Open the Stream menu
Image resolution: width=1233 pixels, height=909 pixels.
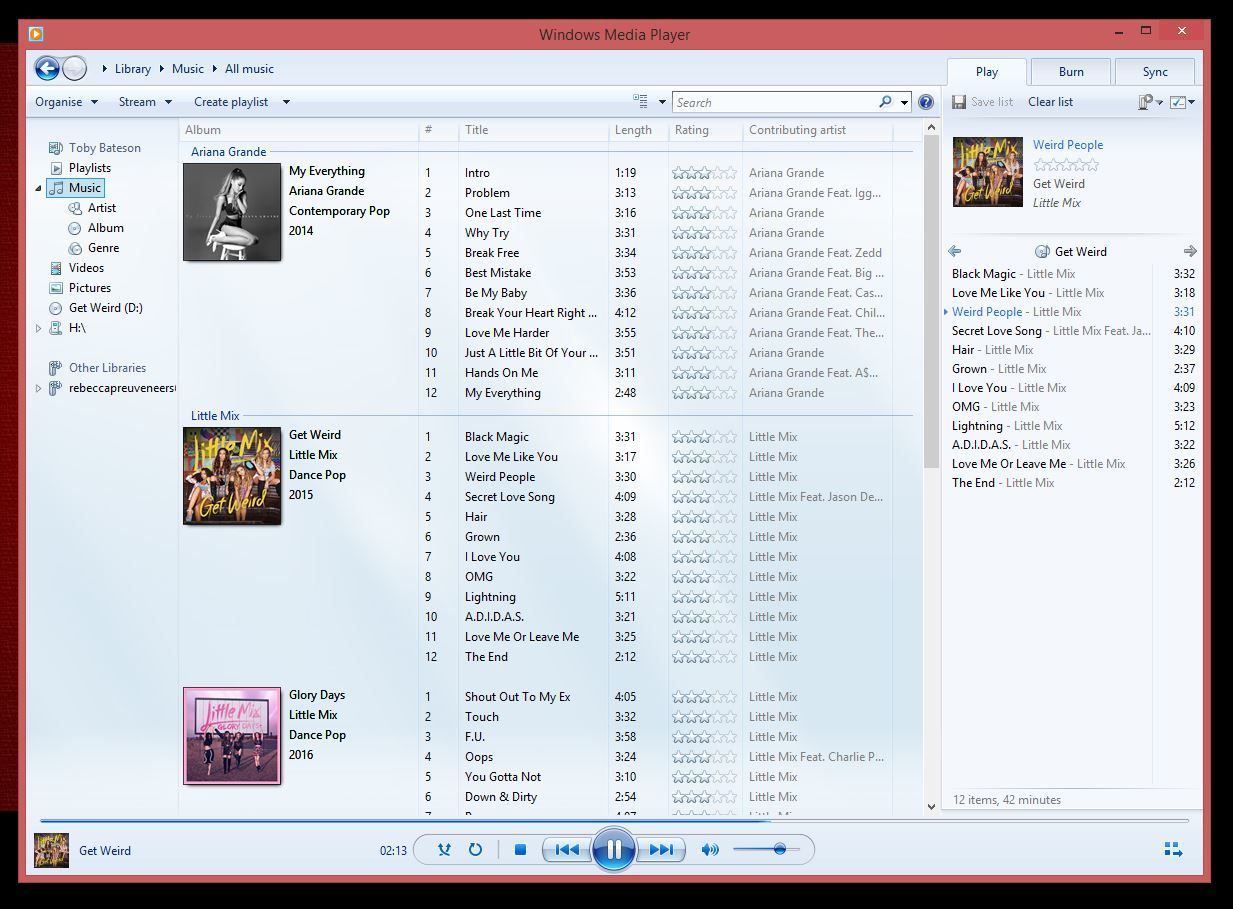[x=140, y=101]
